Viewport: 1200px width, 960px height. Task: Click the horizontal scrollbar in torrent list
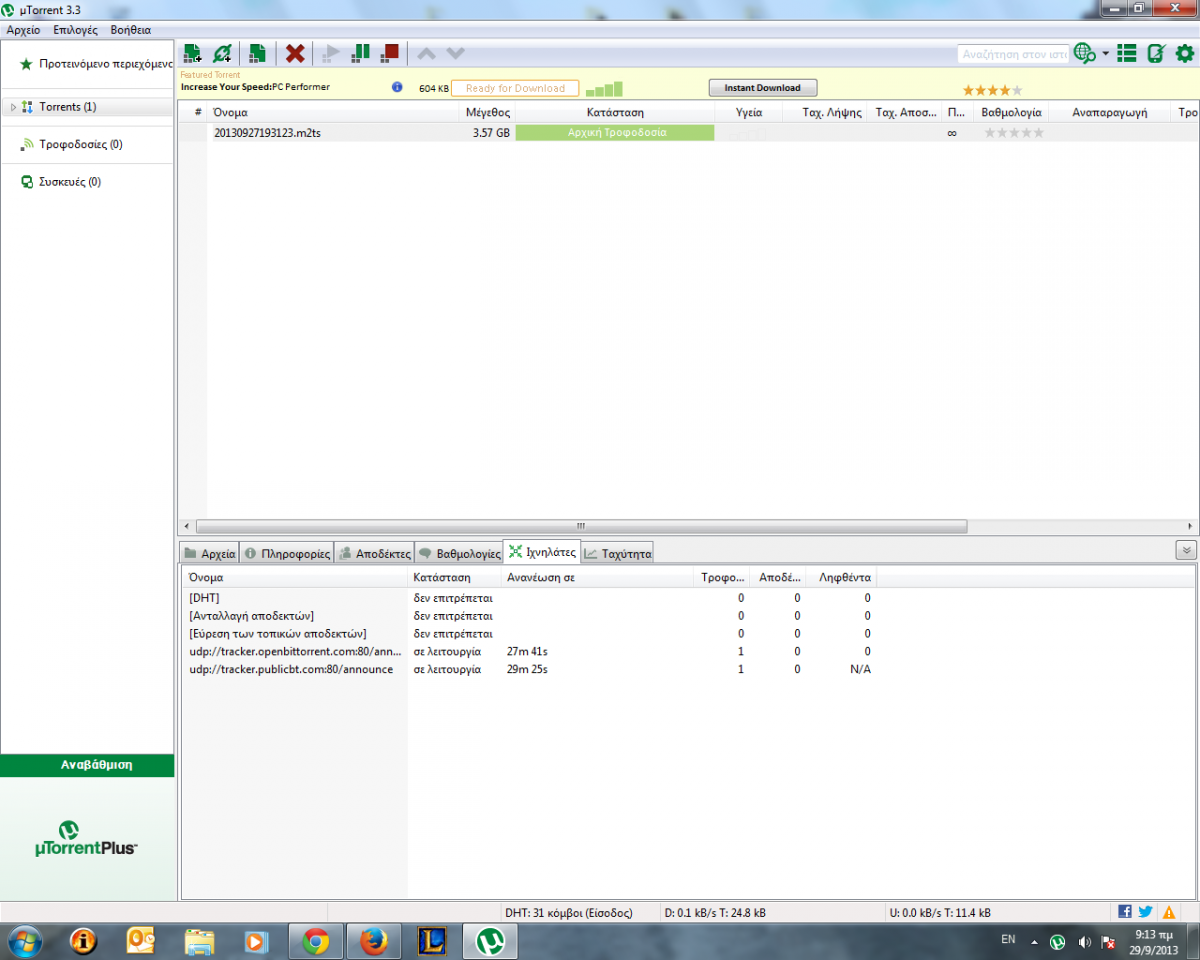pos(582,526)
